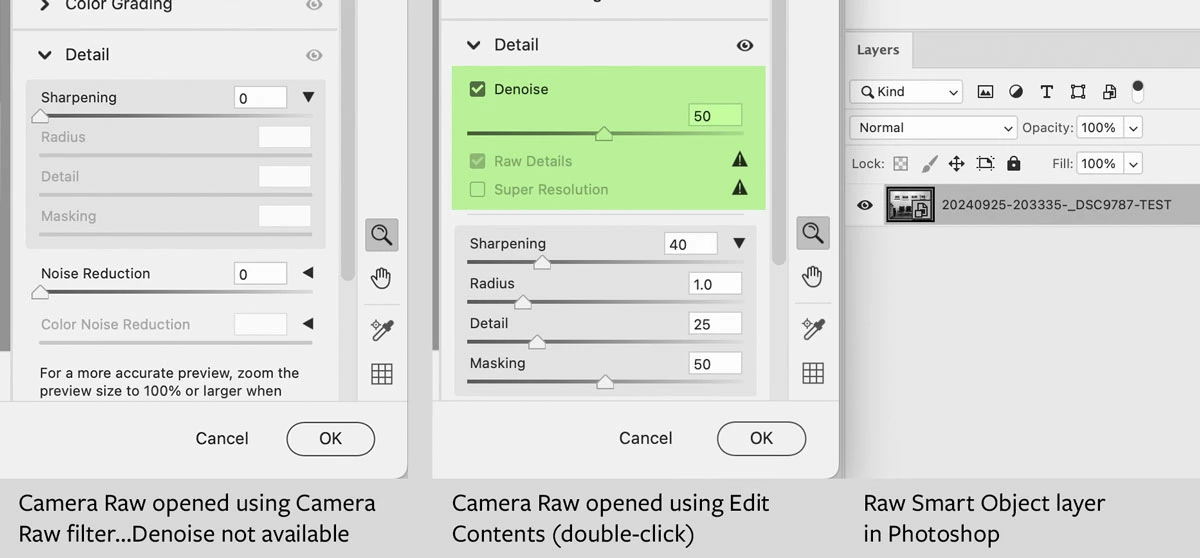Click Sharpening slider handle in middle panel
This screenshot has height=558, width=1200.
coord(542,262)
